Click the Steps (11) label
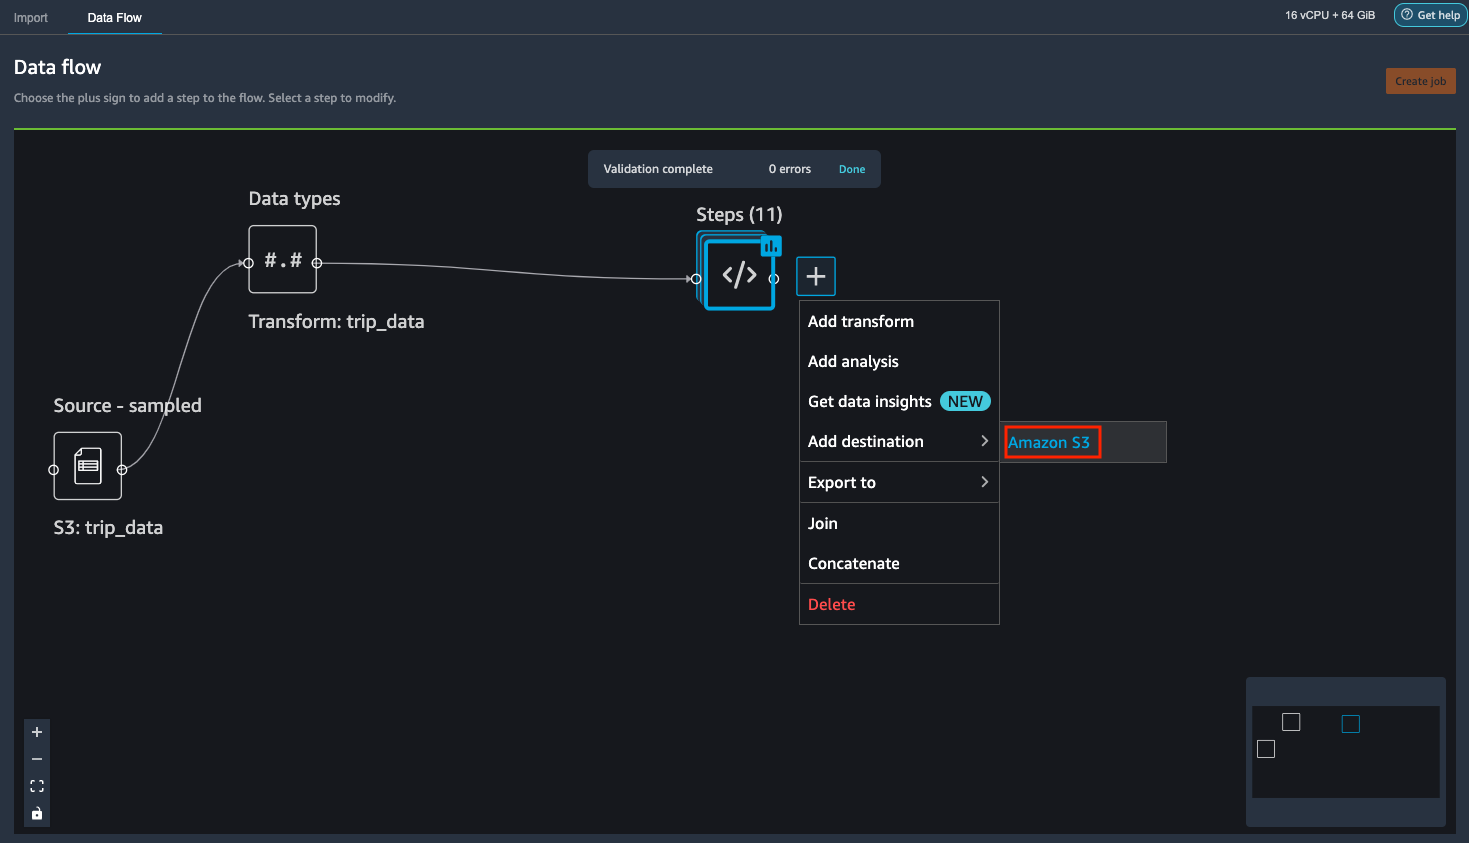The height and width of the screenshot is (843, 1469). [739, 214]
